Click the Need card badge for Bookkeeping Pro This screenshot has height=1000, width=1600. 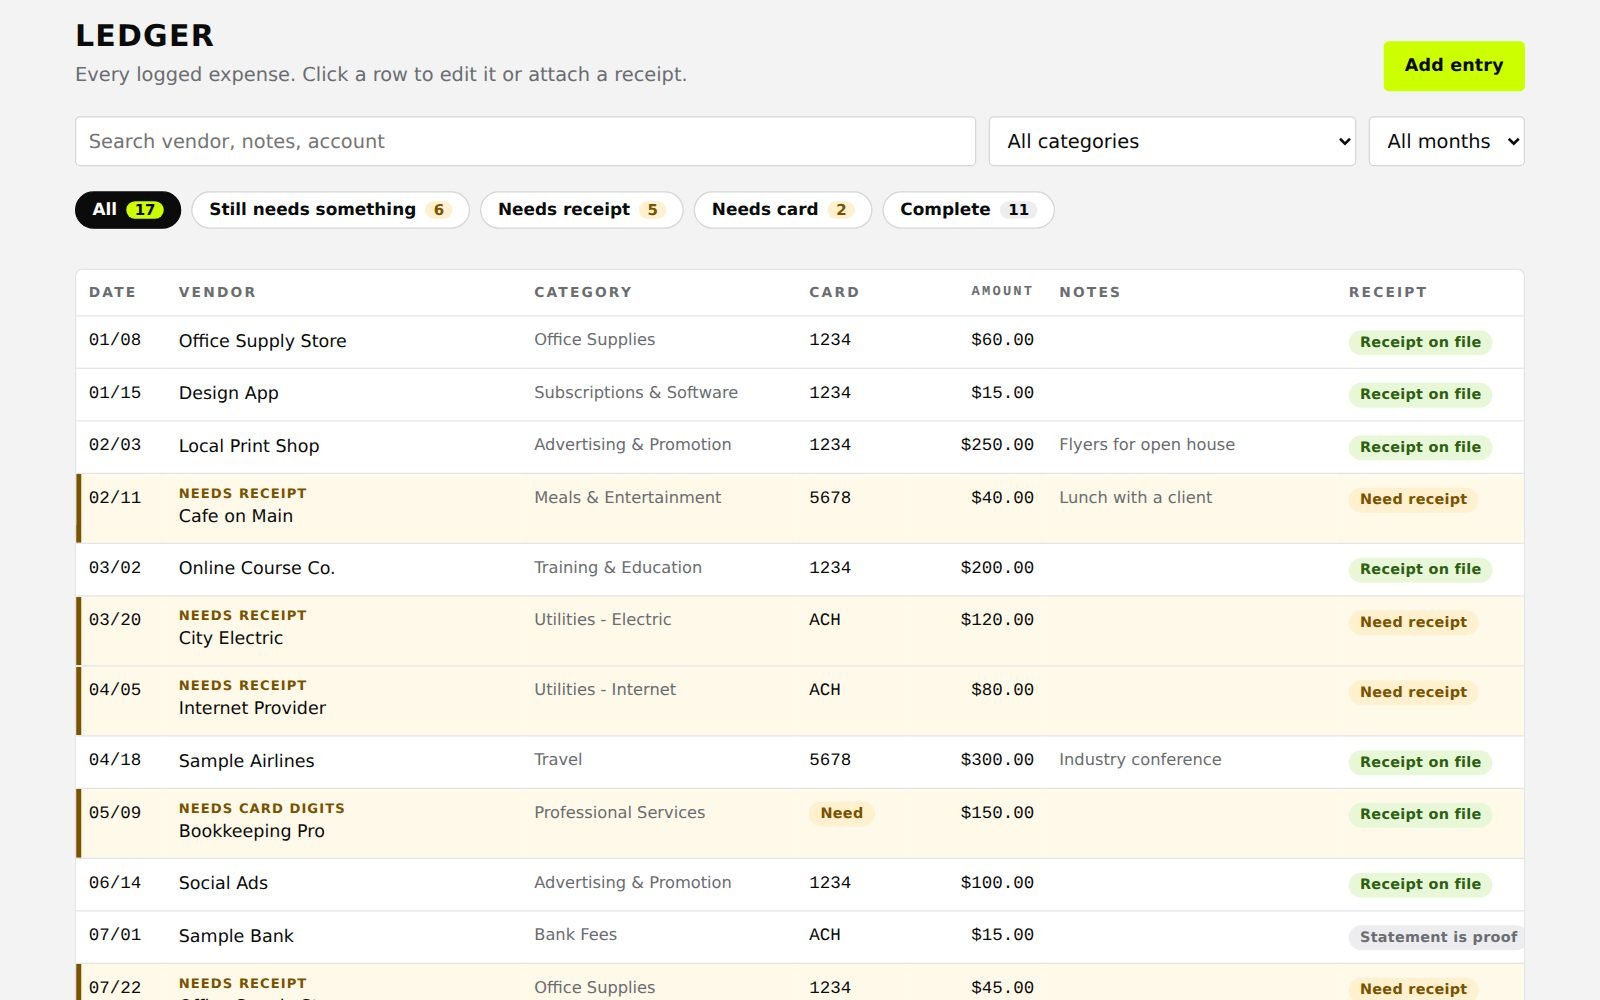coord(841,813)
